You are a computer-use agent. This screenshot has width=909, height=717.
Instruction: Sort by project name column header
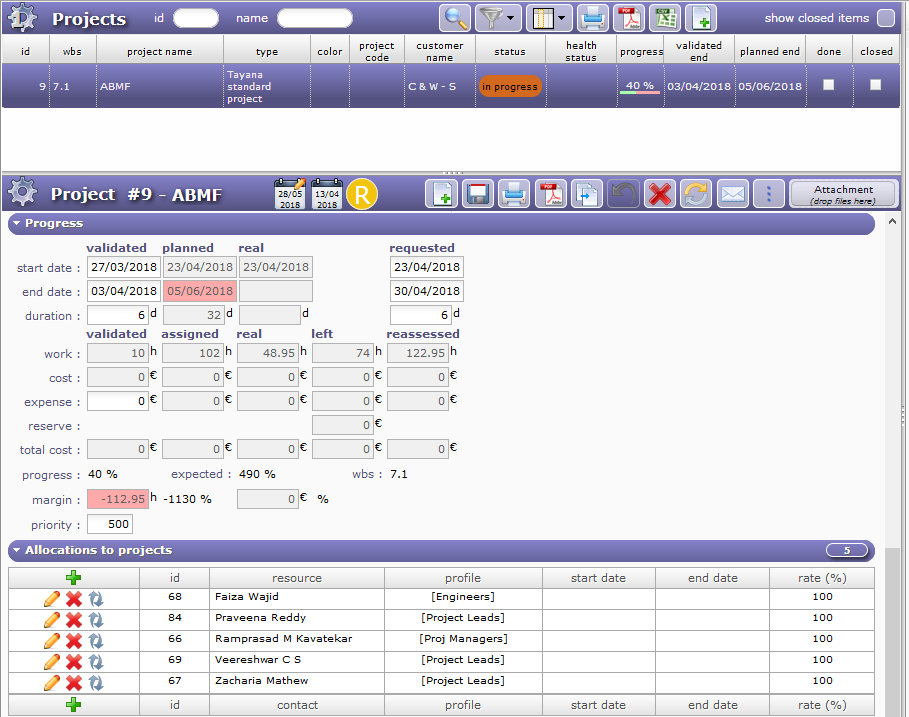(159, 52)
